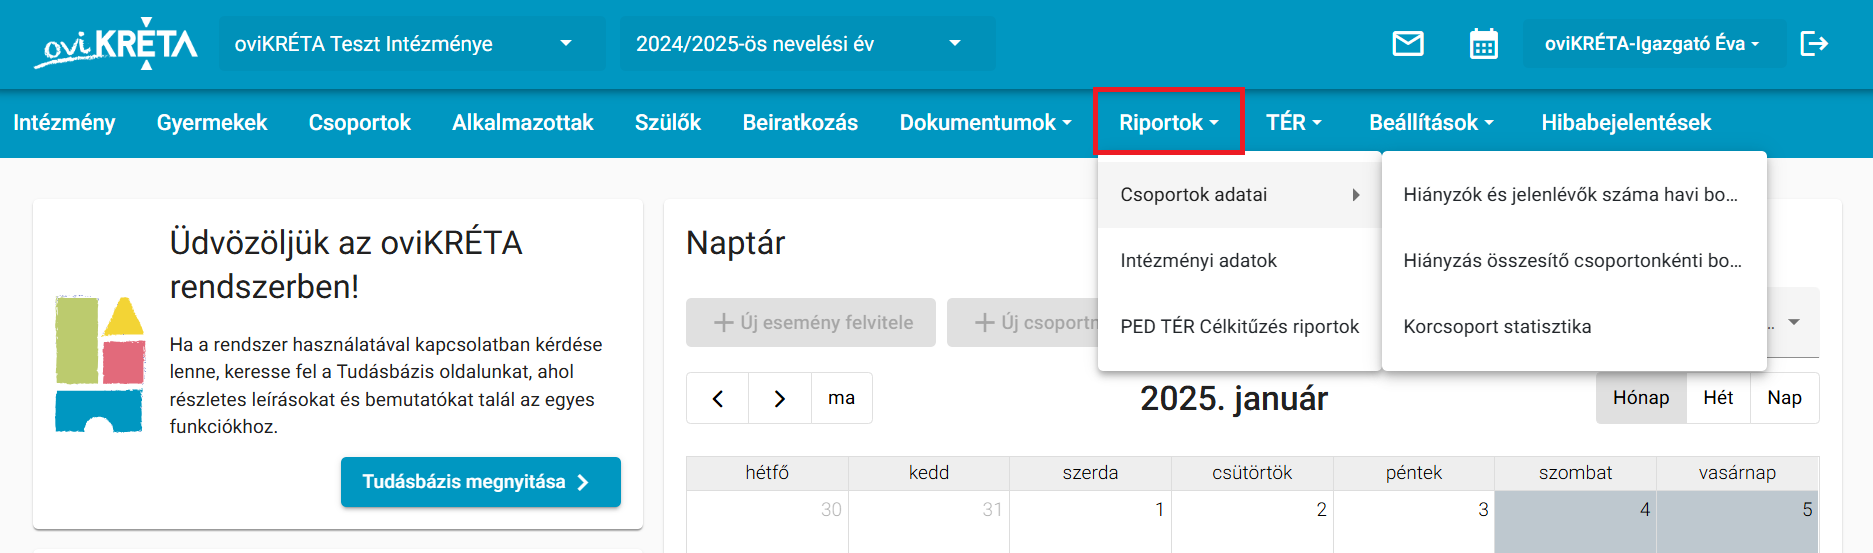
Task: Click the logout icon
Action: pos(1814,43)
